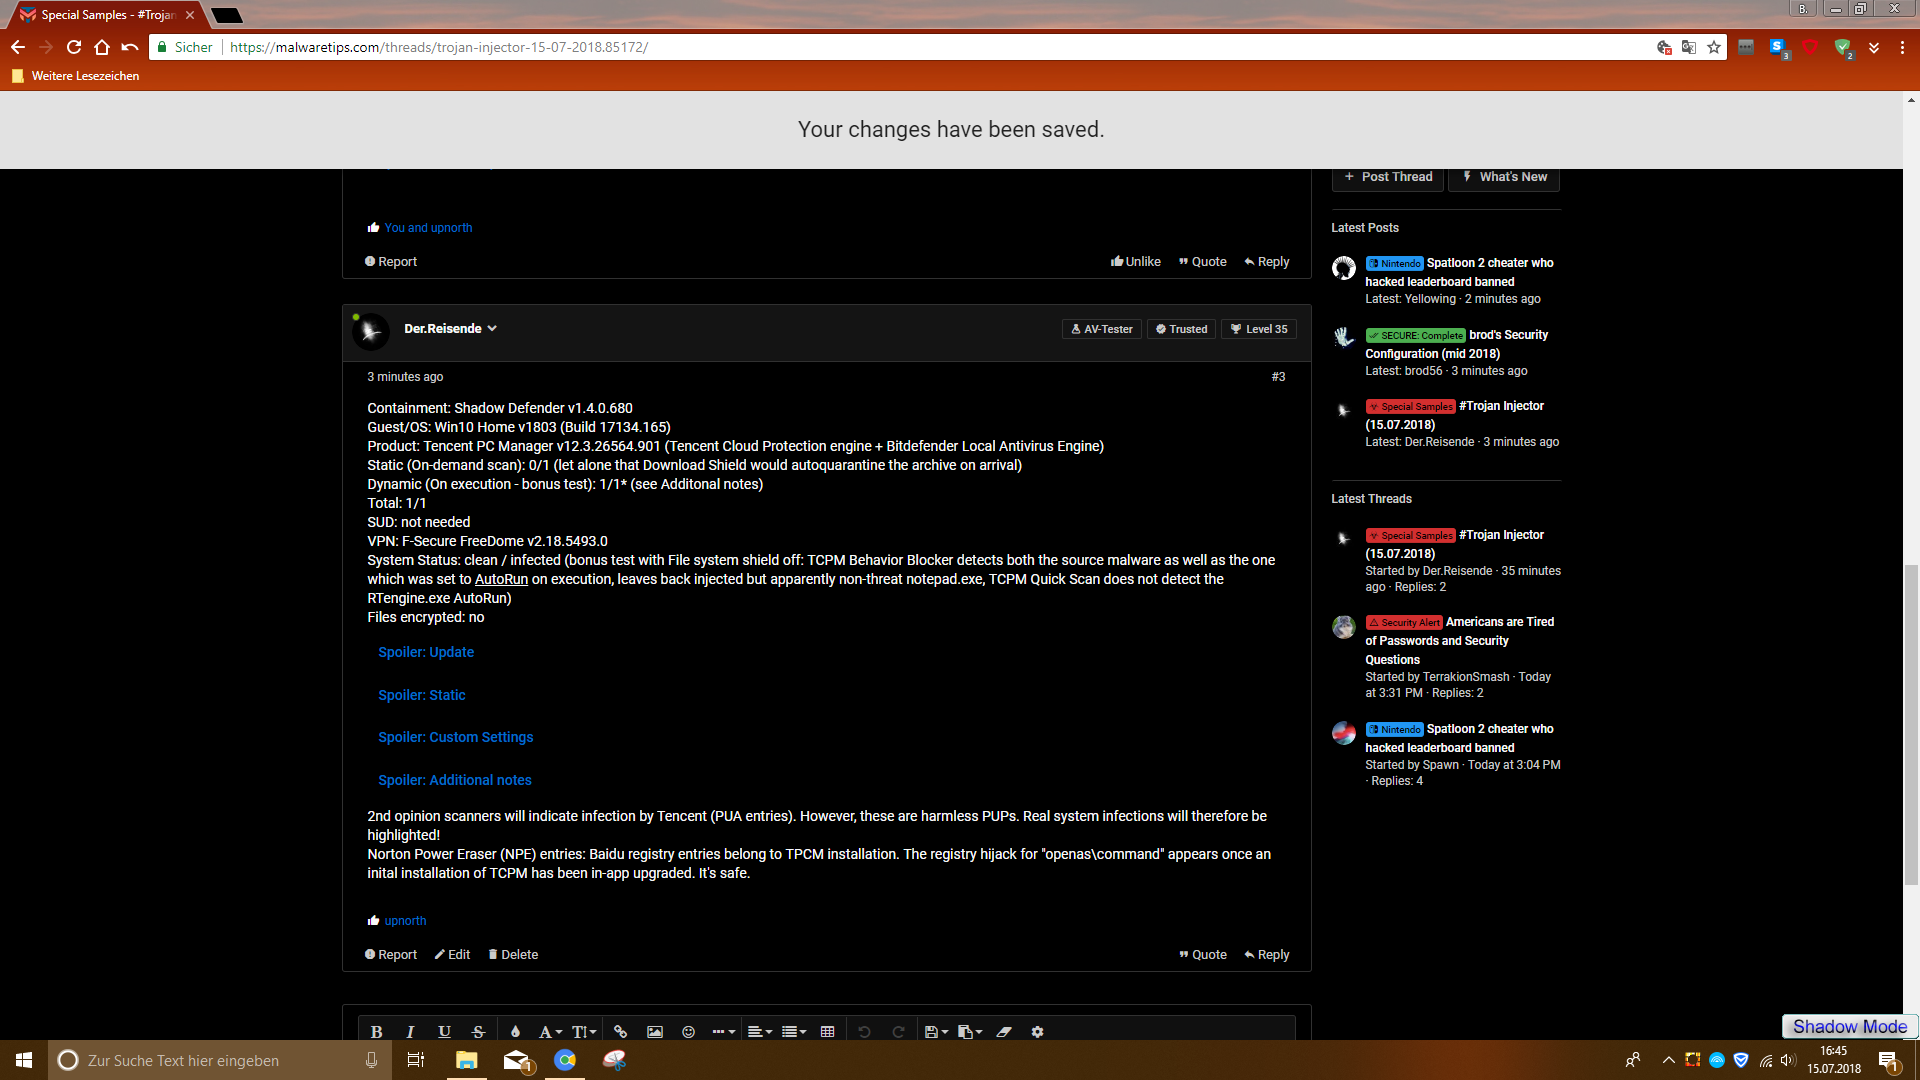Bookmark page with star icon
Screen dimensions: 1920x1080
pyautogui.click(x=1714, y=47)
